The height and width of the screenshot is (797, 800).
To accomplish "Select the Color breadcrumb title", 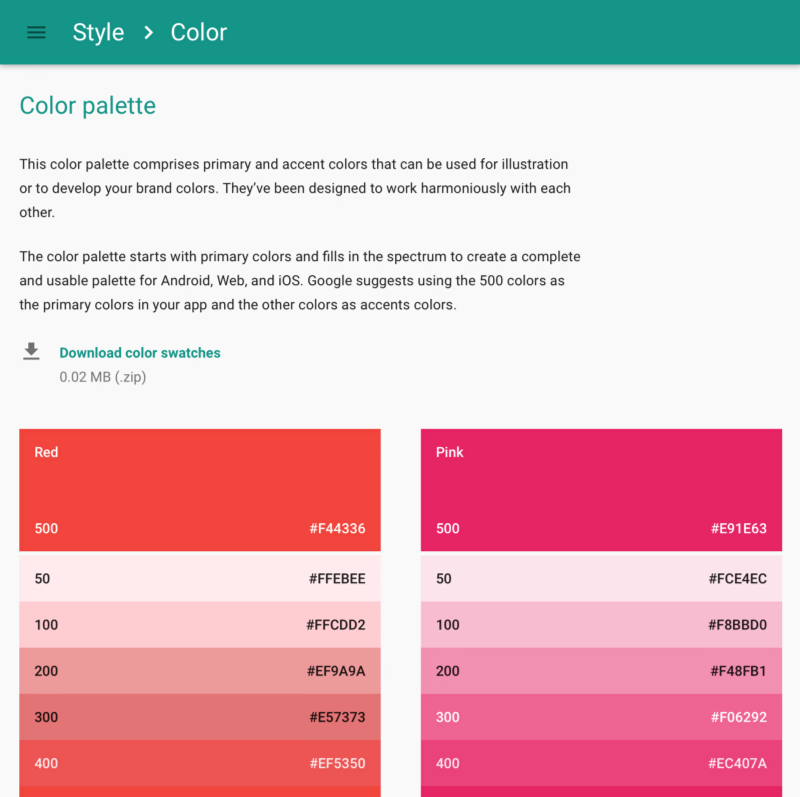I will (x=199, y=32).
